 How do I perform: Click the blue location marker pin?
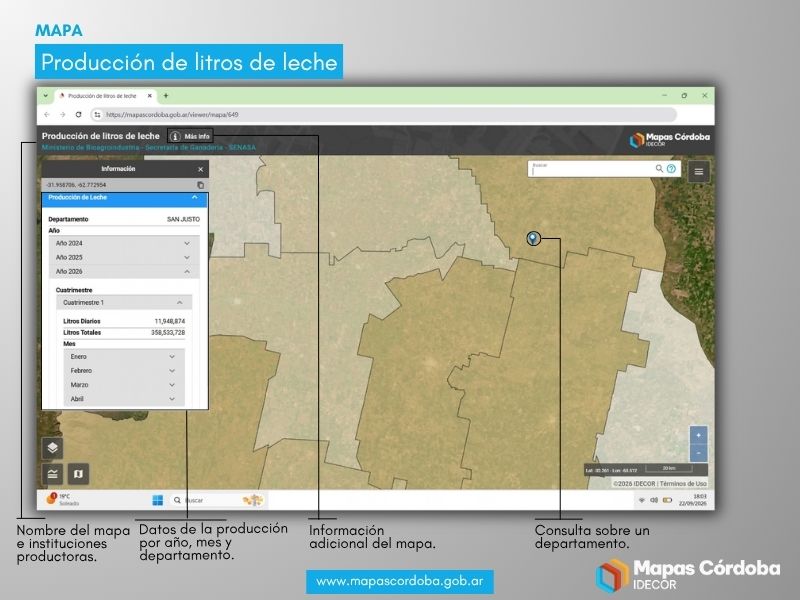533,238
